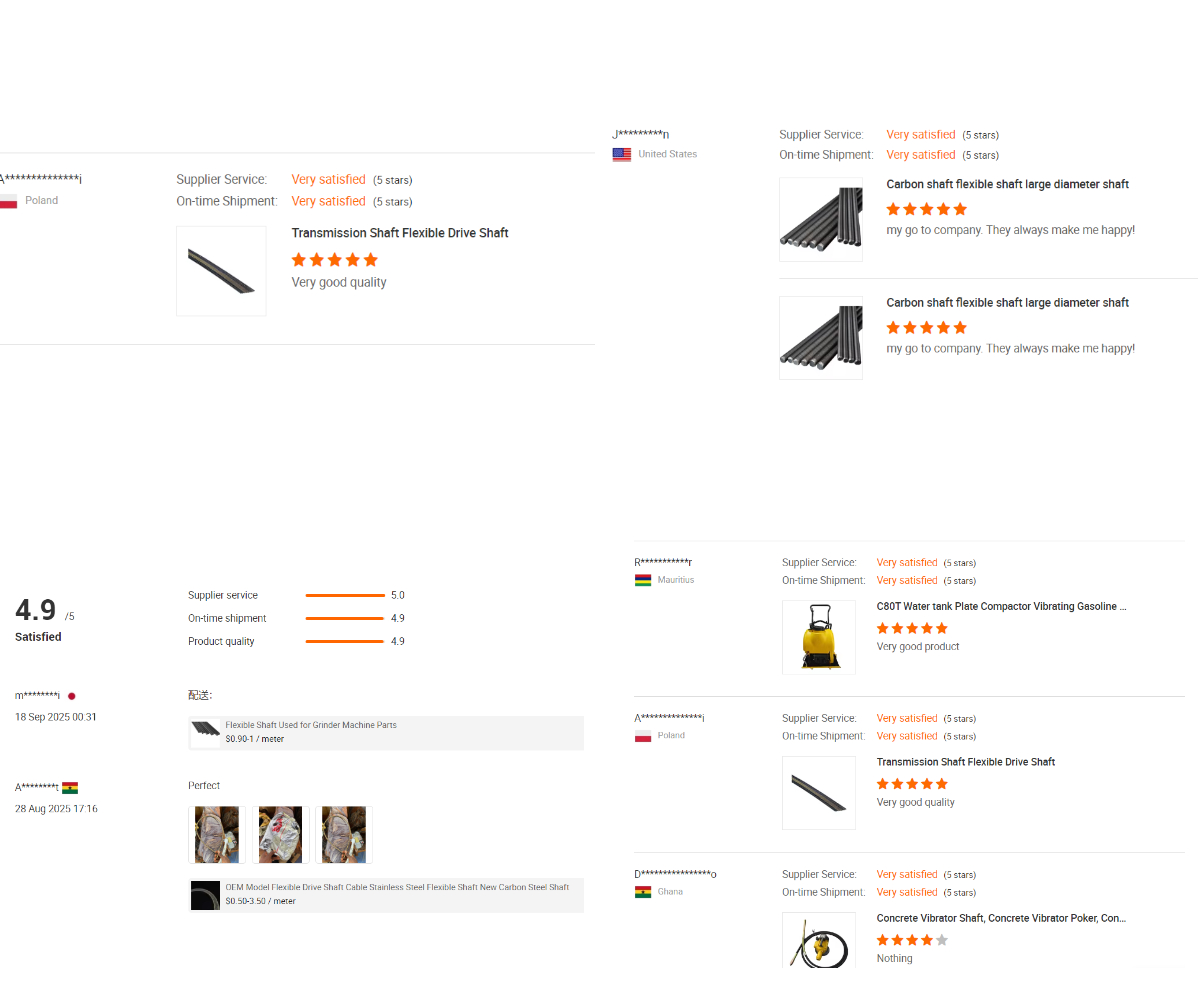Click the United States flag icon
Image resolution: width=1200 pixels, height=1000 pixels.
point(622,154)
